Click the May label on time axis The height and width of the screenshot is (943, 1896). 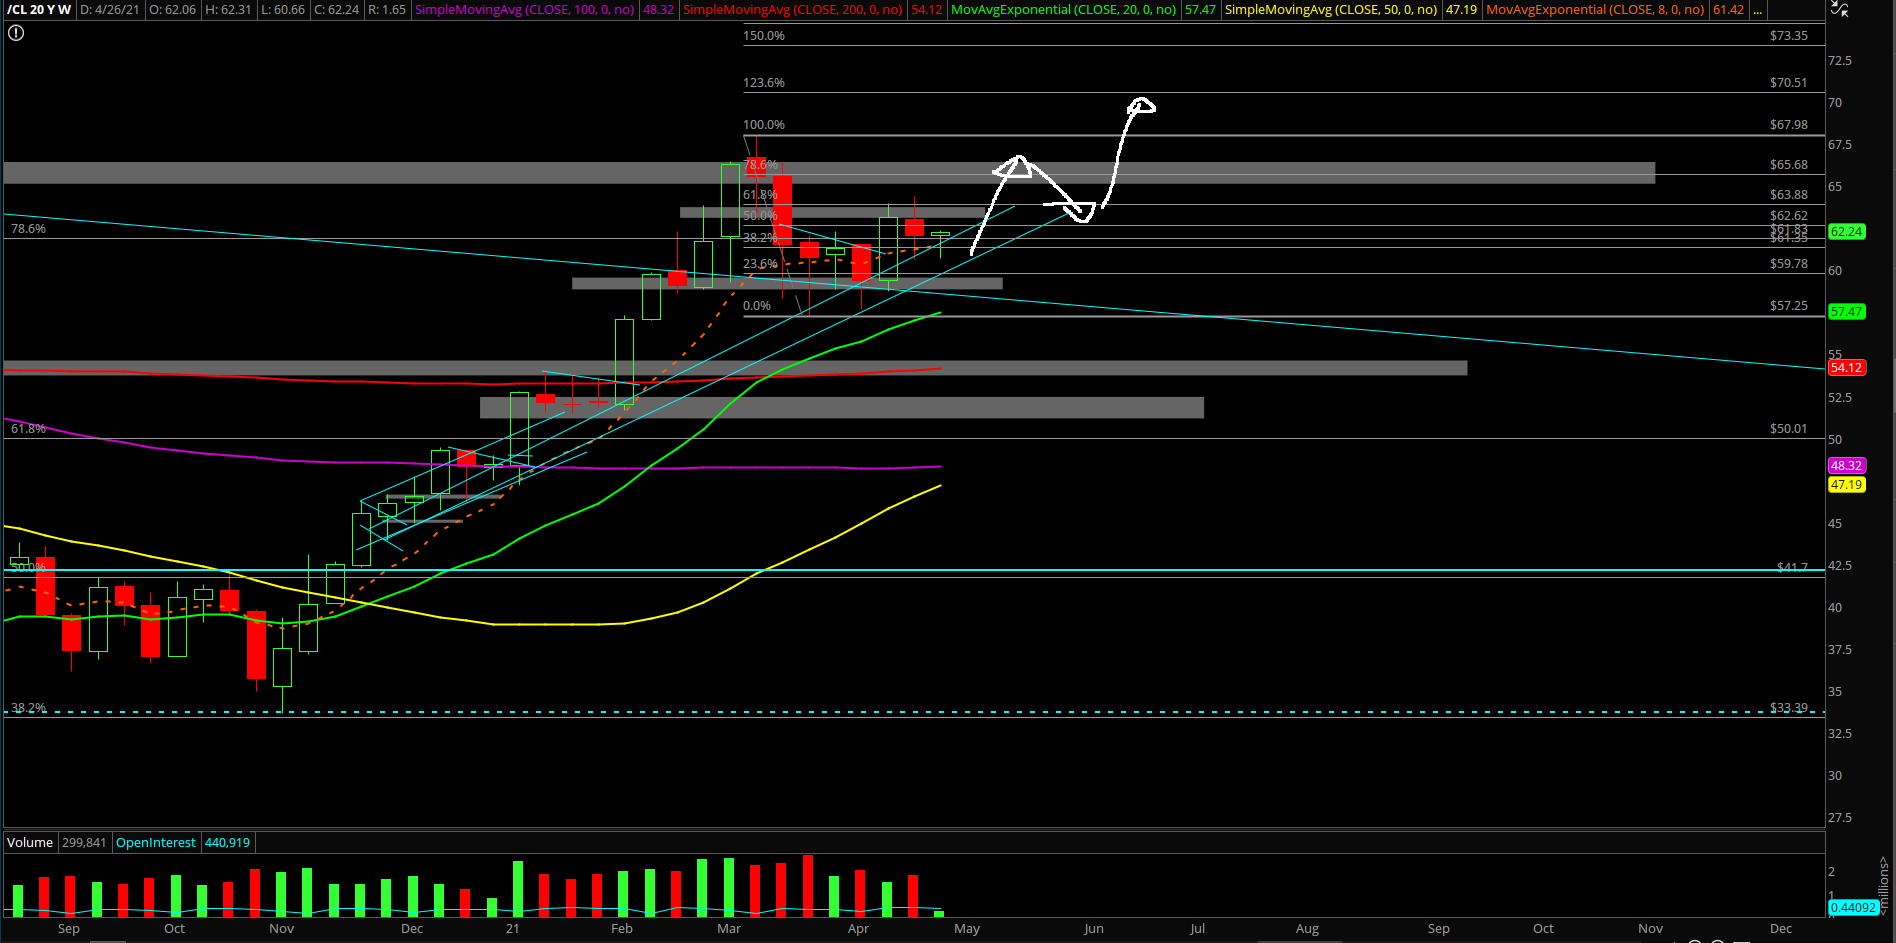pyautogui.click(x=967, y=928)
